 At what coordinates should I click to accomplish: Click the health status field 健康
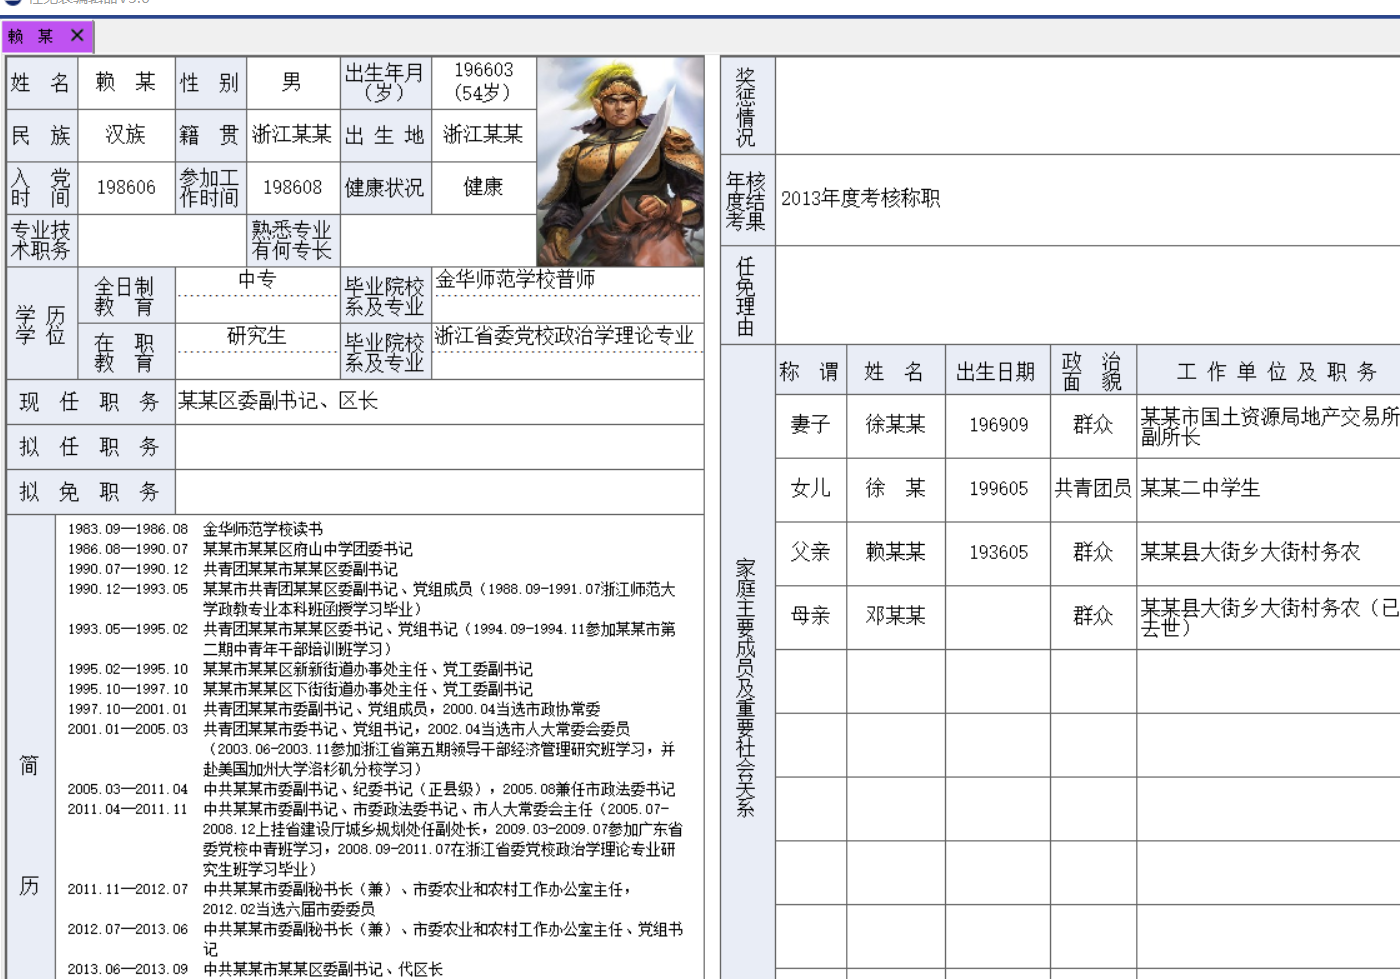pyautogui.click(x=484, y=188)
